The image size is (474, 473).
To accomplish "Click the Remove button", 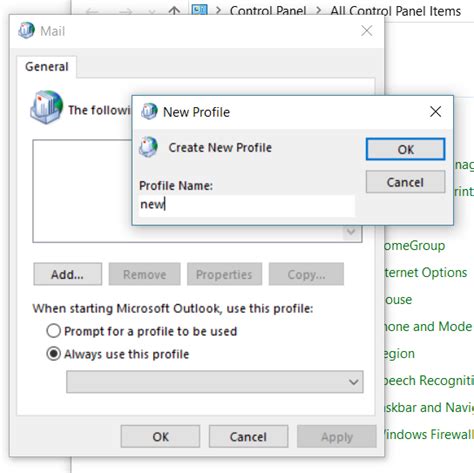I will 144,274.
